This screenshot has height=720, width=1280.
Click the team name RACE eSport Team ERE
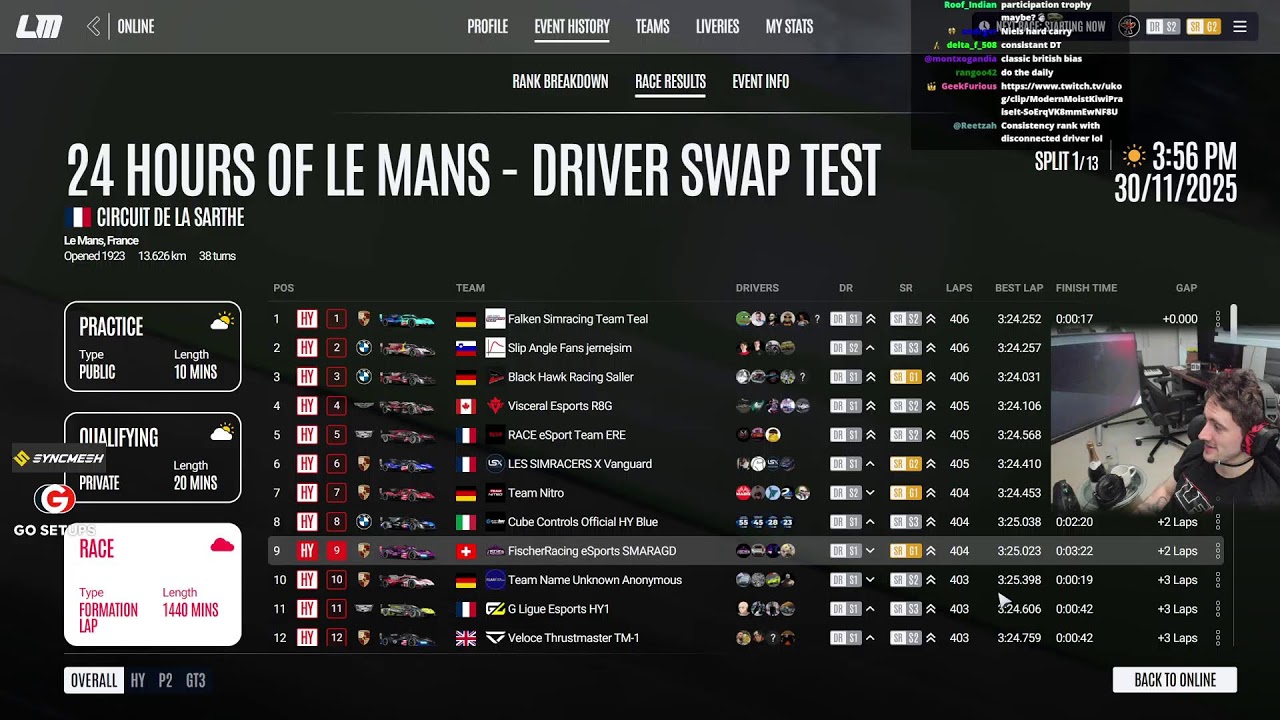point(567,435)
